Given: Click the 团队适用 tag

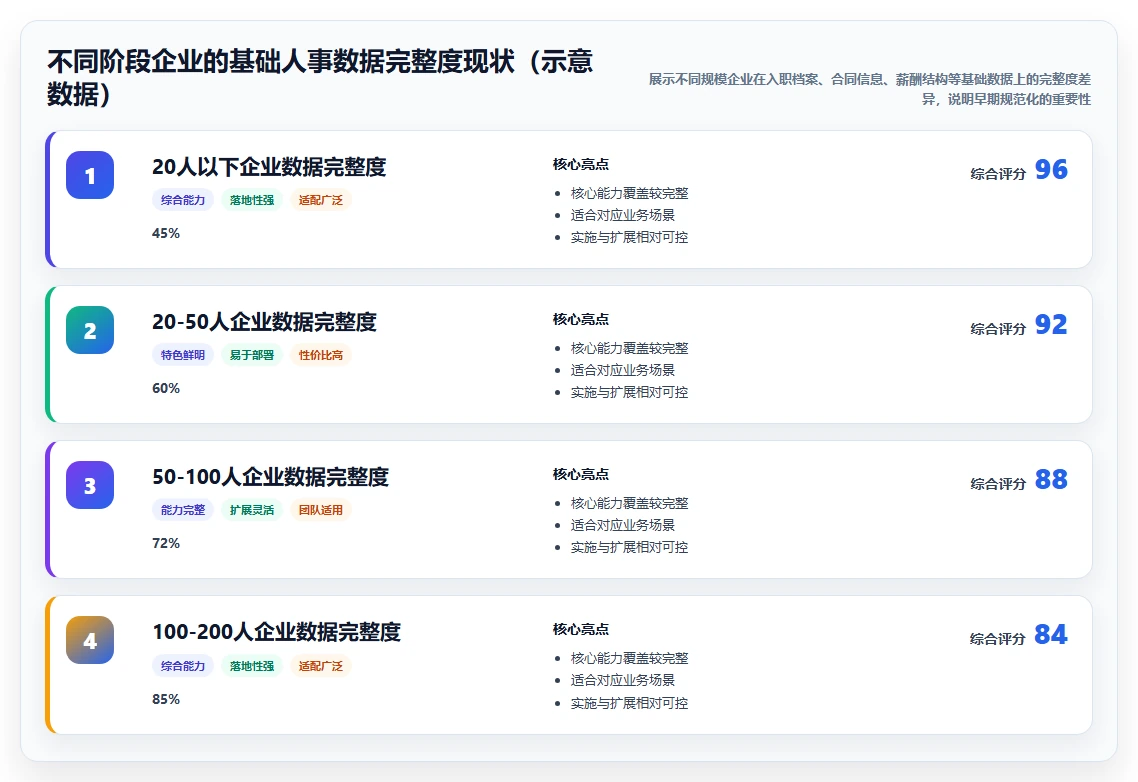Looking at the screenshot, I should click(321, 510).
